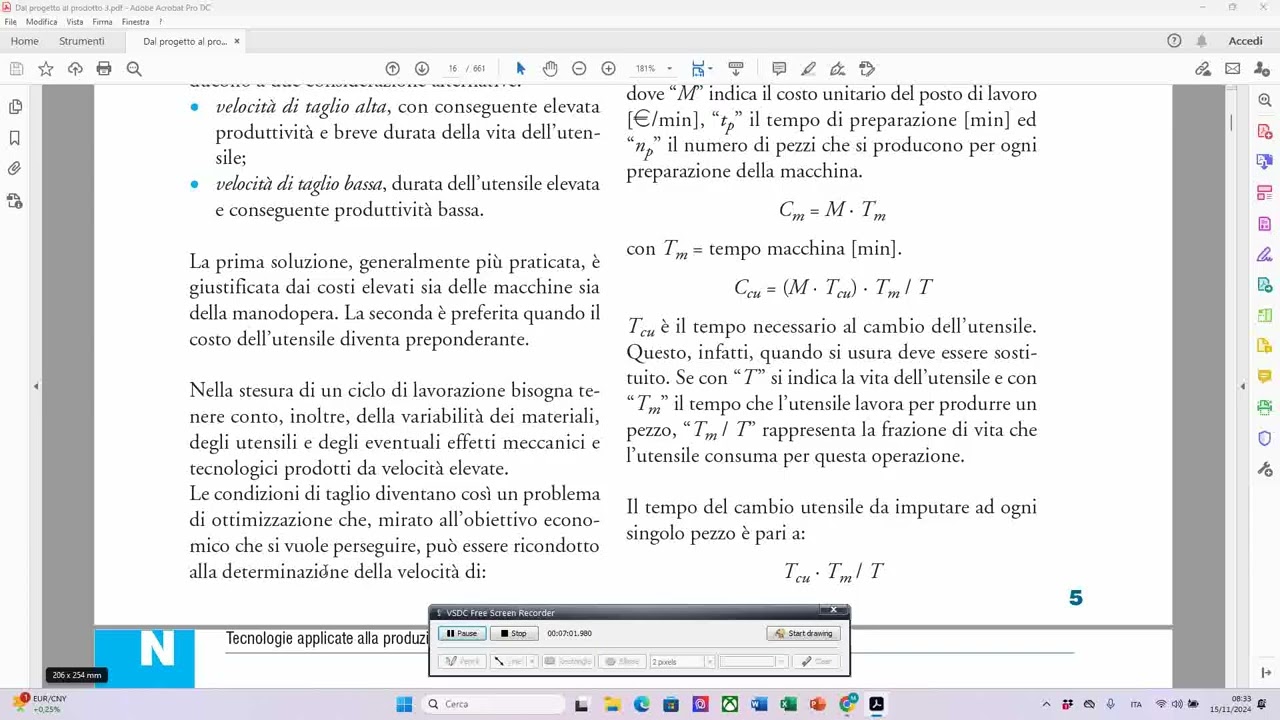
Task: Open File Explorer from the taskbar
Action: (612, 704)
